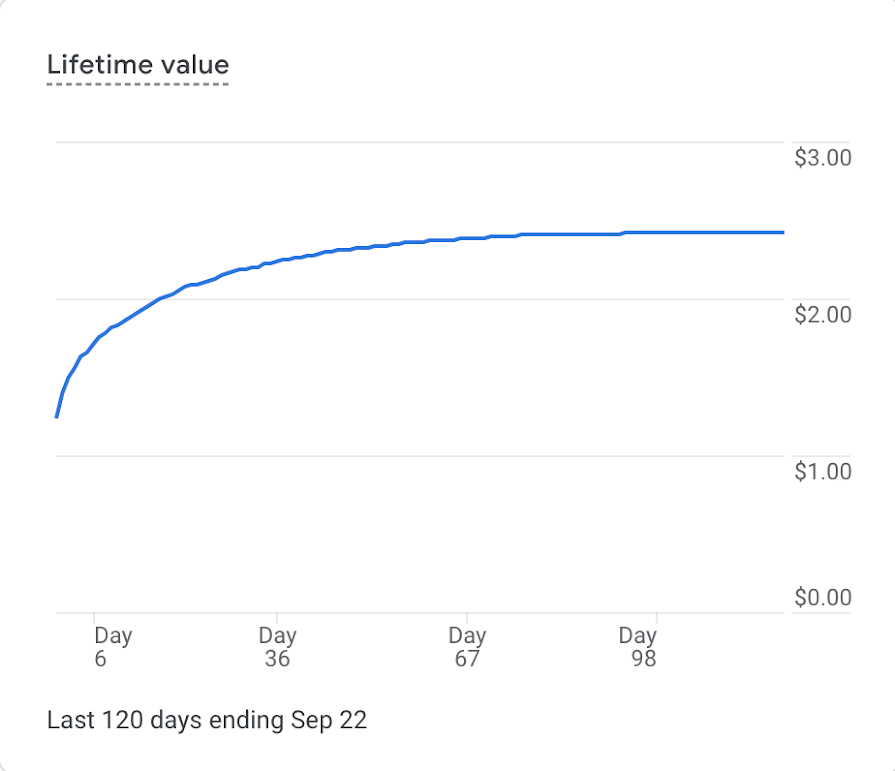Click the blue line's starting point
Image resolution: width=895 pixels, height=771 pixels.
pyautogui.click(x=57, y=416)
